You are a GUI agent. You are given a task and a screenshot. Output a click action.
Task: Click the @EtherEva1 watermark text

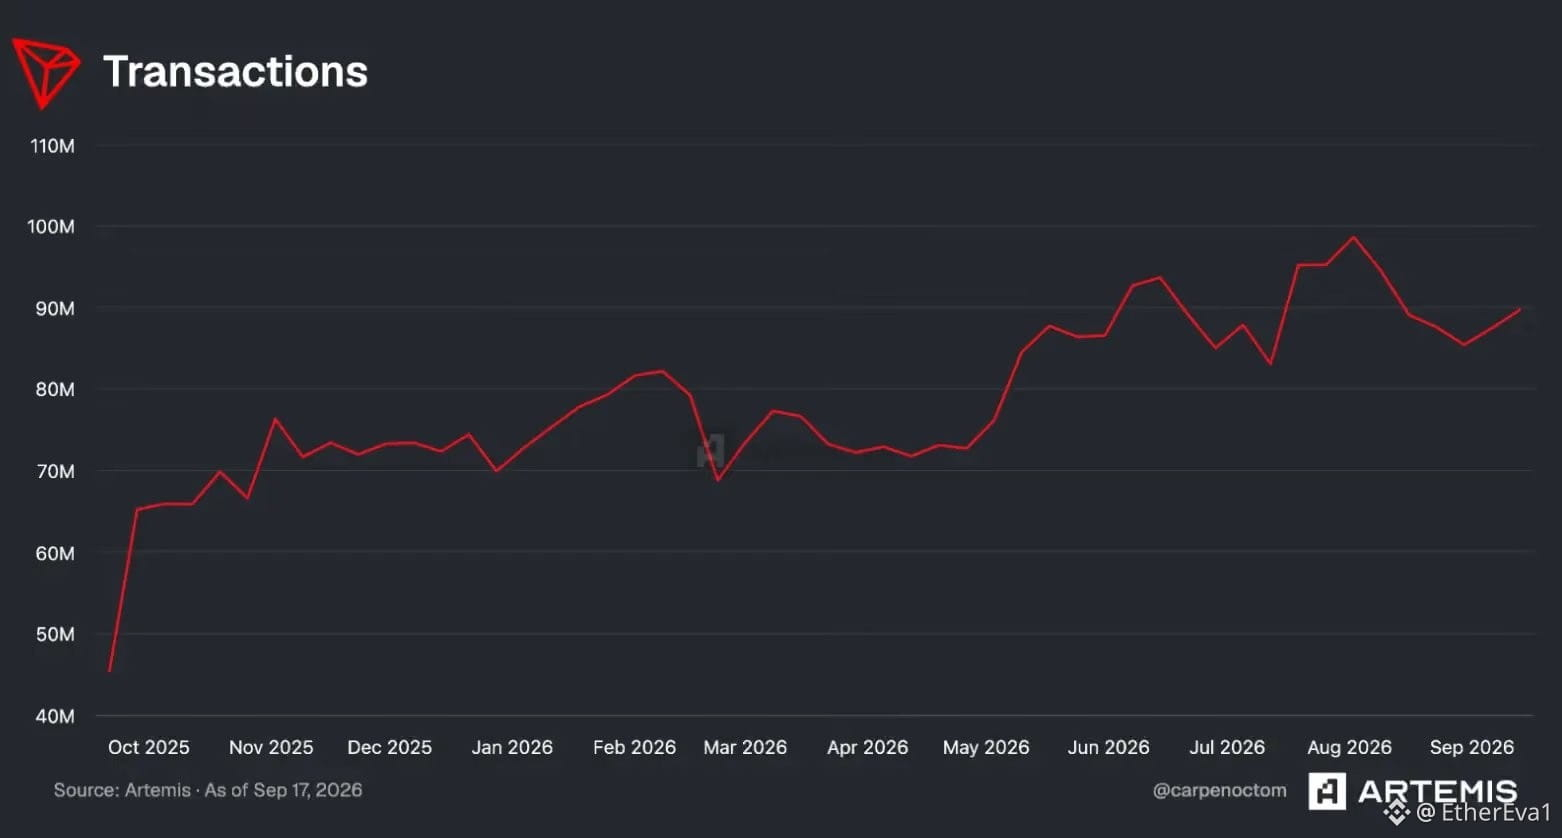pos(1483,812)
